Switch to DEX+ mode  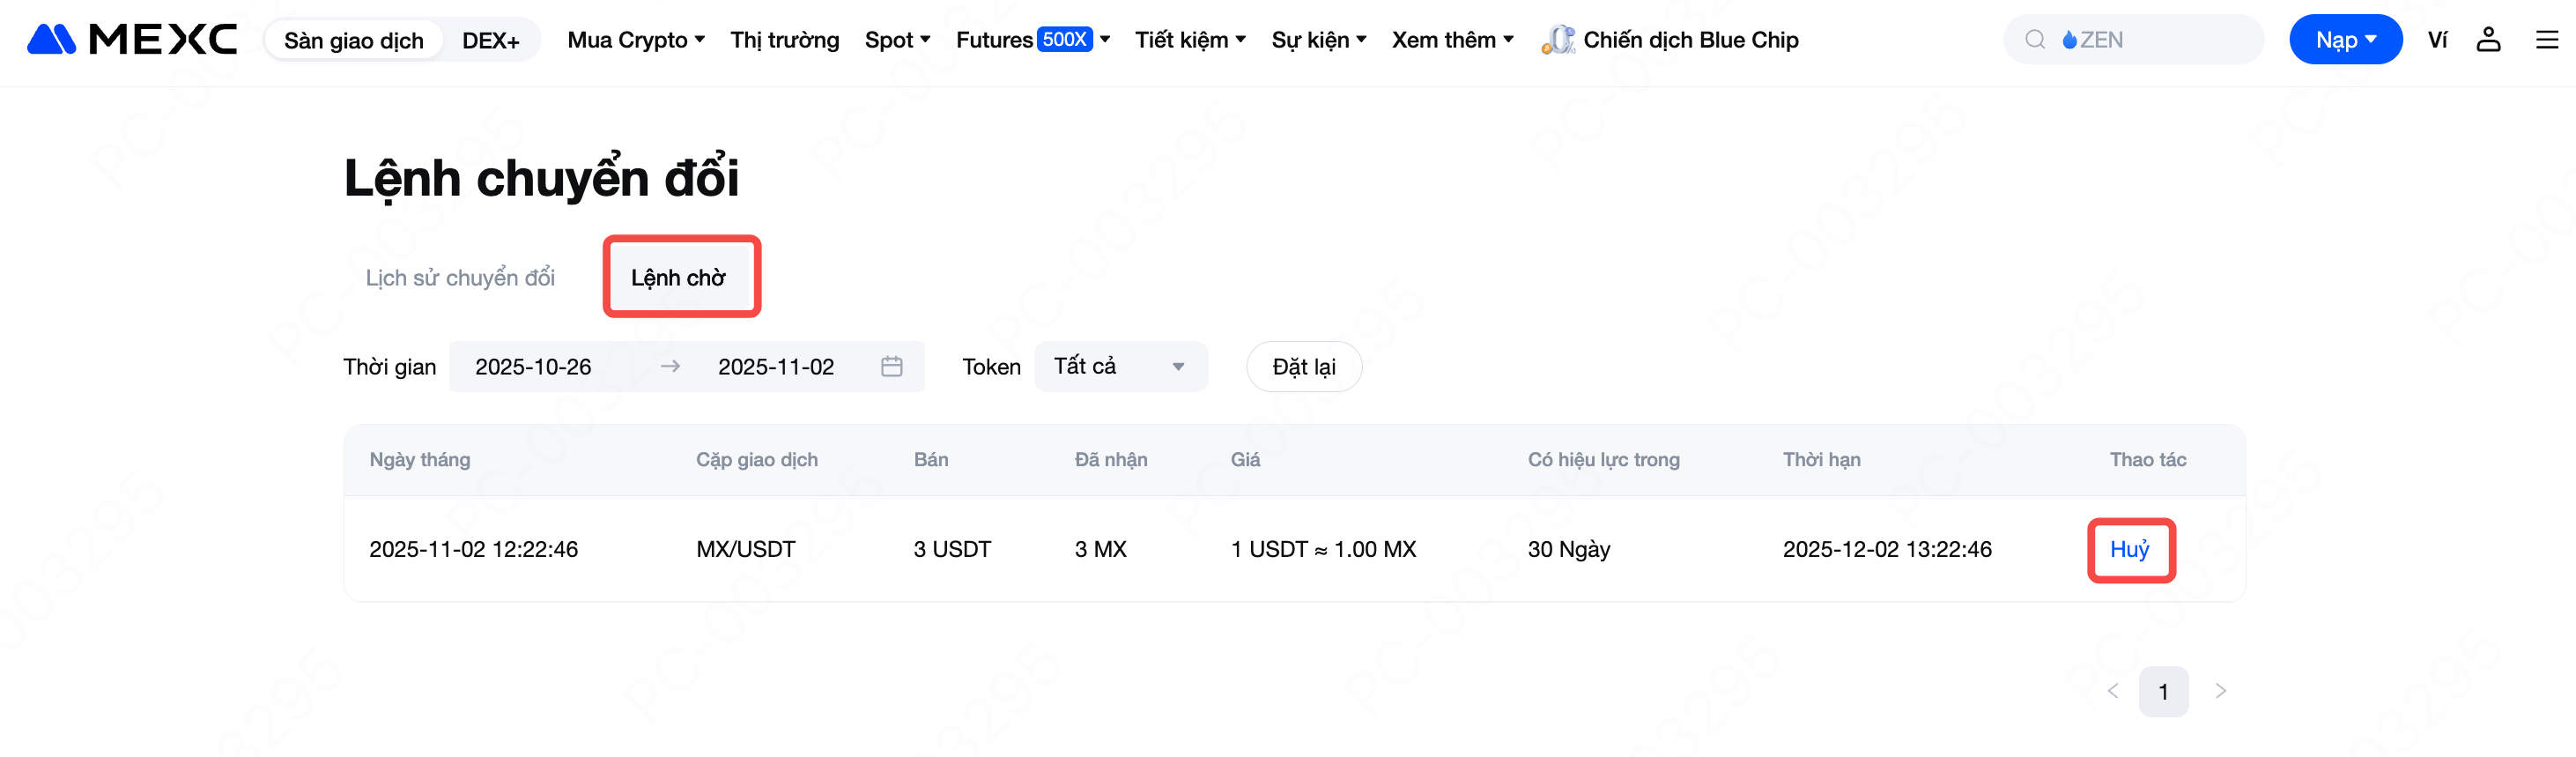click(490, 41)
